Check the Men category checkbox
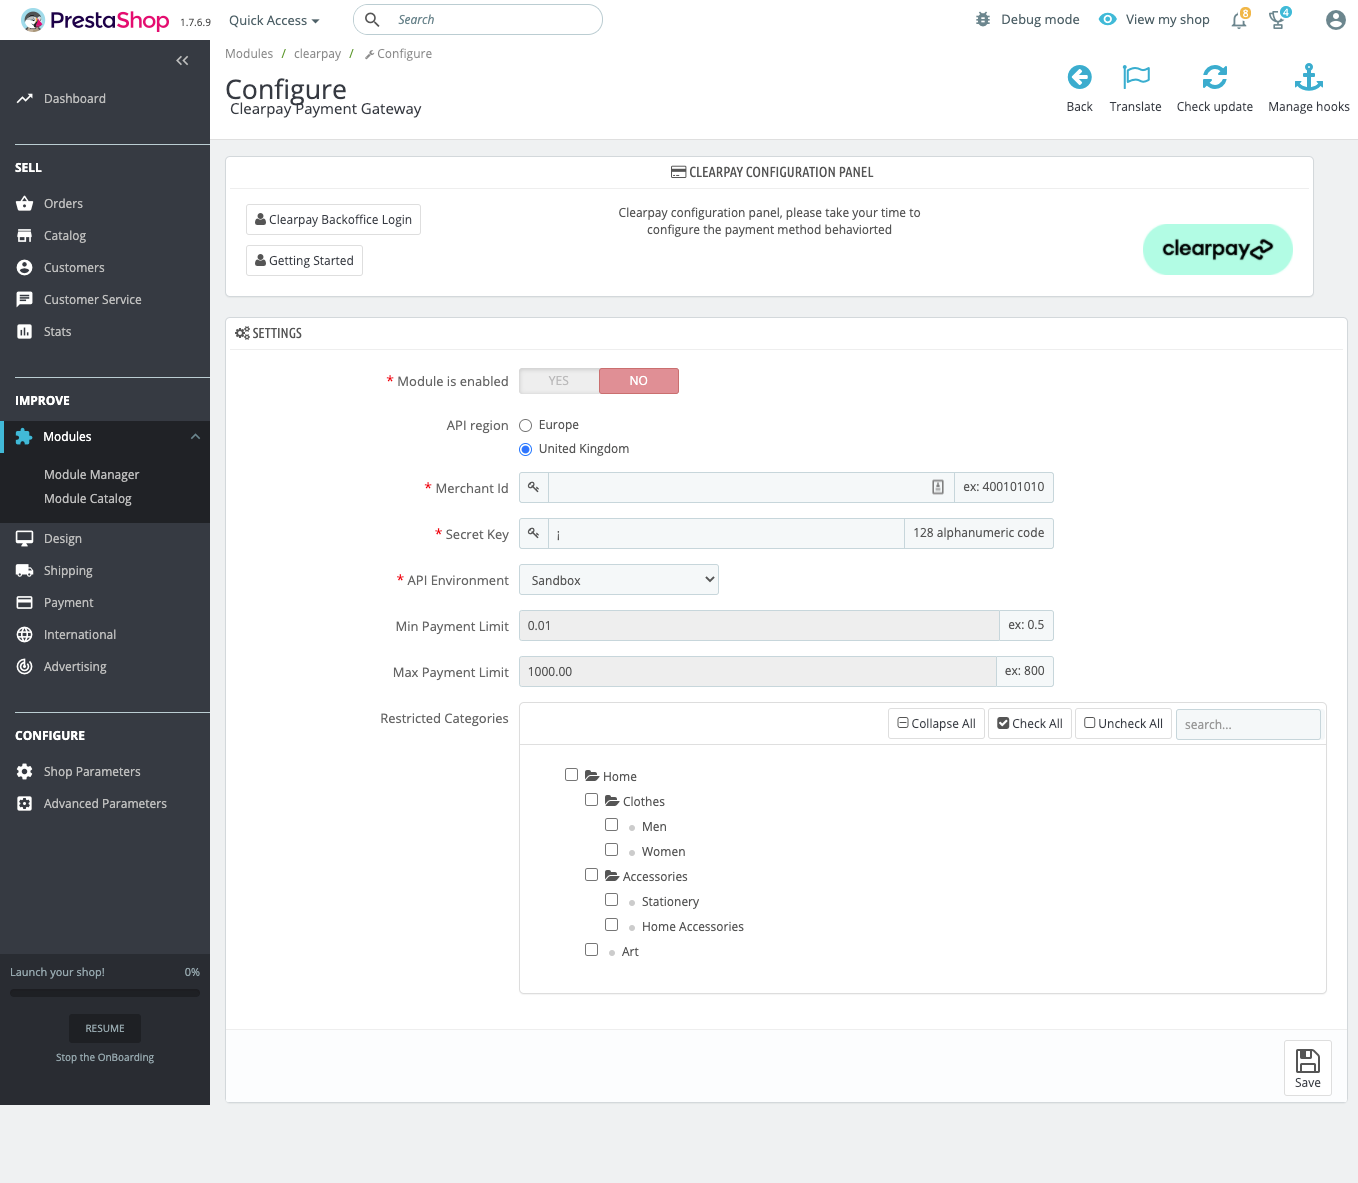This screenshot has height=1183, width=1358. [611, 824]
